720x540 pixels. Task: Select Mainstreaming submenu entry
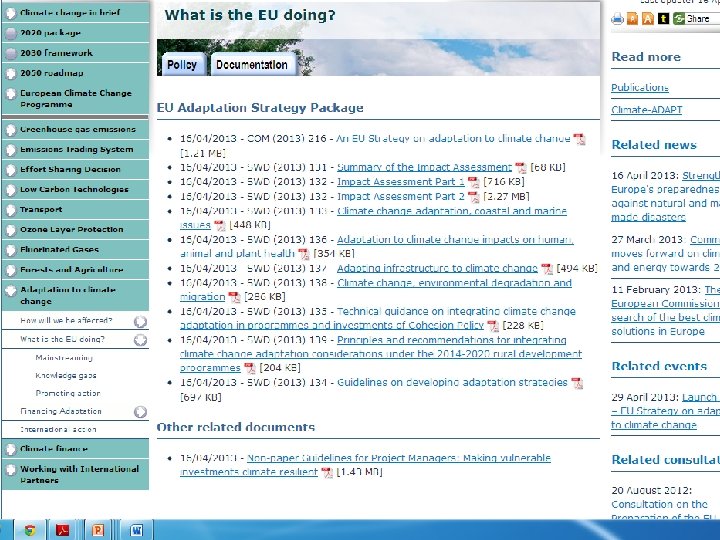pyautogui.click(x=64, y=358)
